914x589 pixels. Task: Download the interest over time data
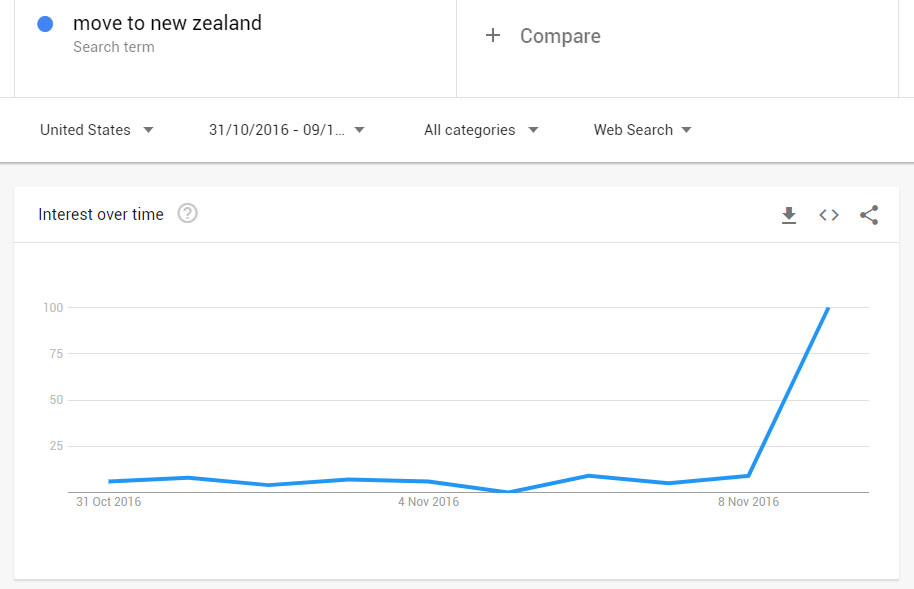pos(789,215)
